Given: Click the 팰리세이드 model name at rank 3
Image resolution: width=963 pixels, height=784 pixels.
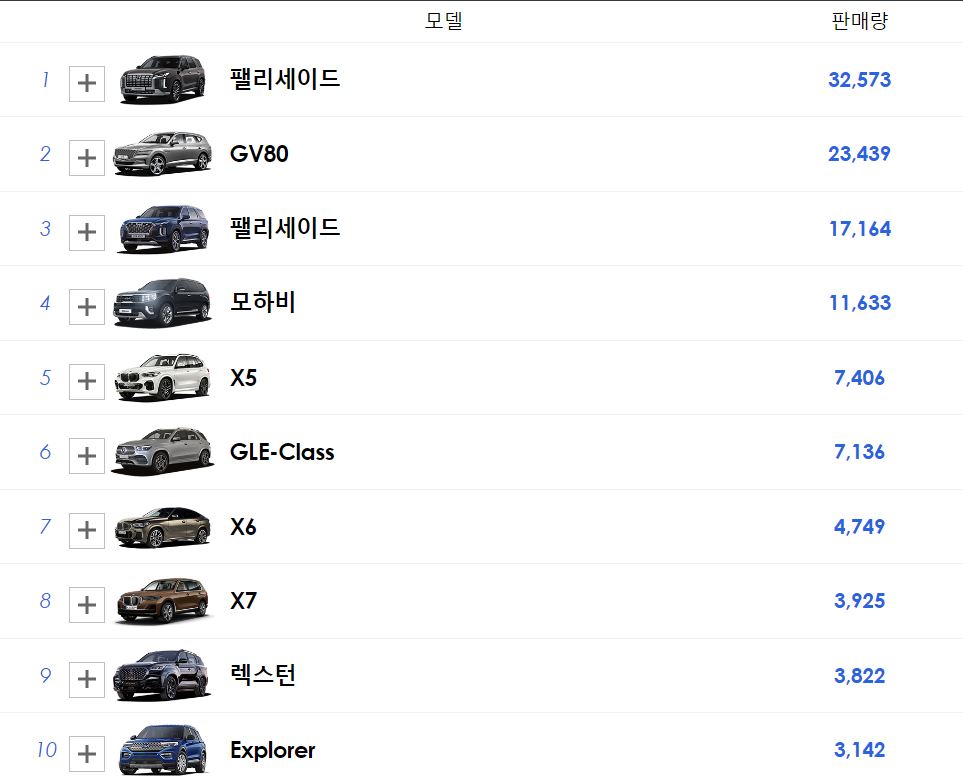Looking at the screenshot, I should click(285, 228).
